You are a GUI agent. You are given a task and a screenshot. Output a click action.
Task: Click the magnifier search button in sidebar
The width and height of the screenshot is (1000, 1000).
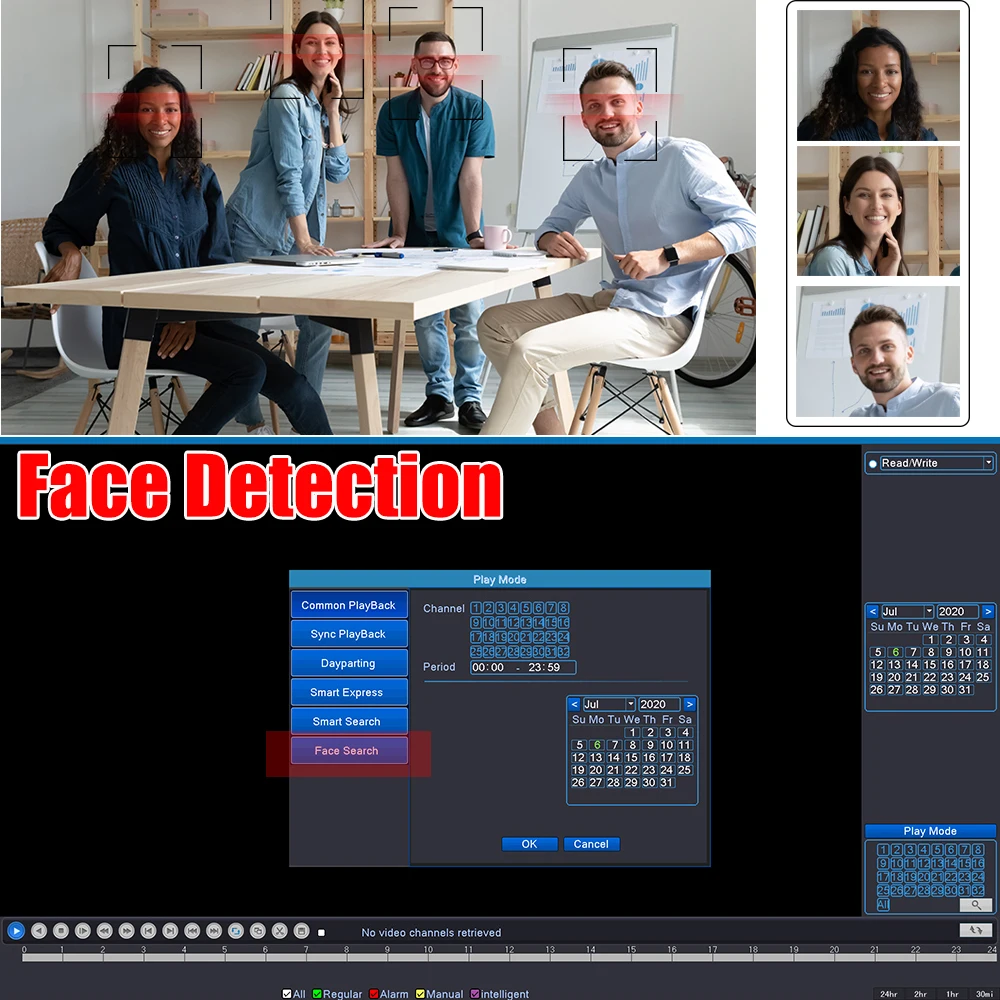tap(976, 904)
